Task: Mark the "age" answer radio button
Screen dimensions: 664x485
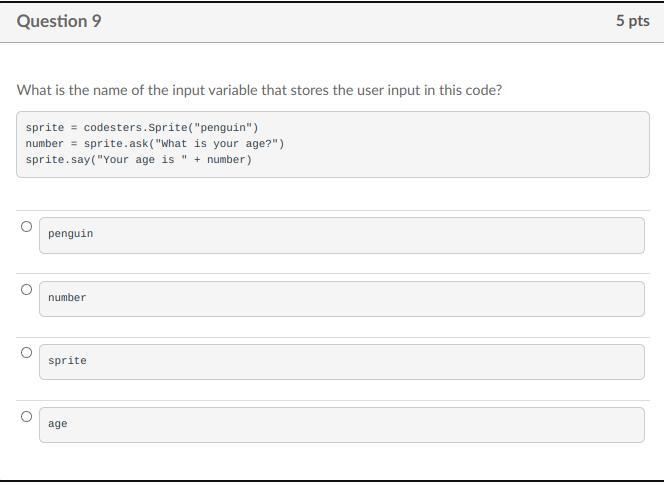Action: point(26,416)
